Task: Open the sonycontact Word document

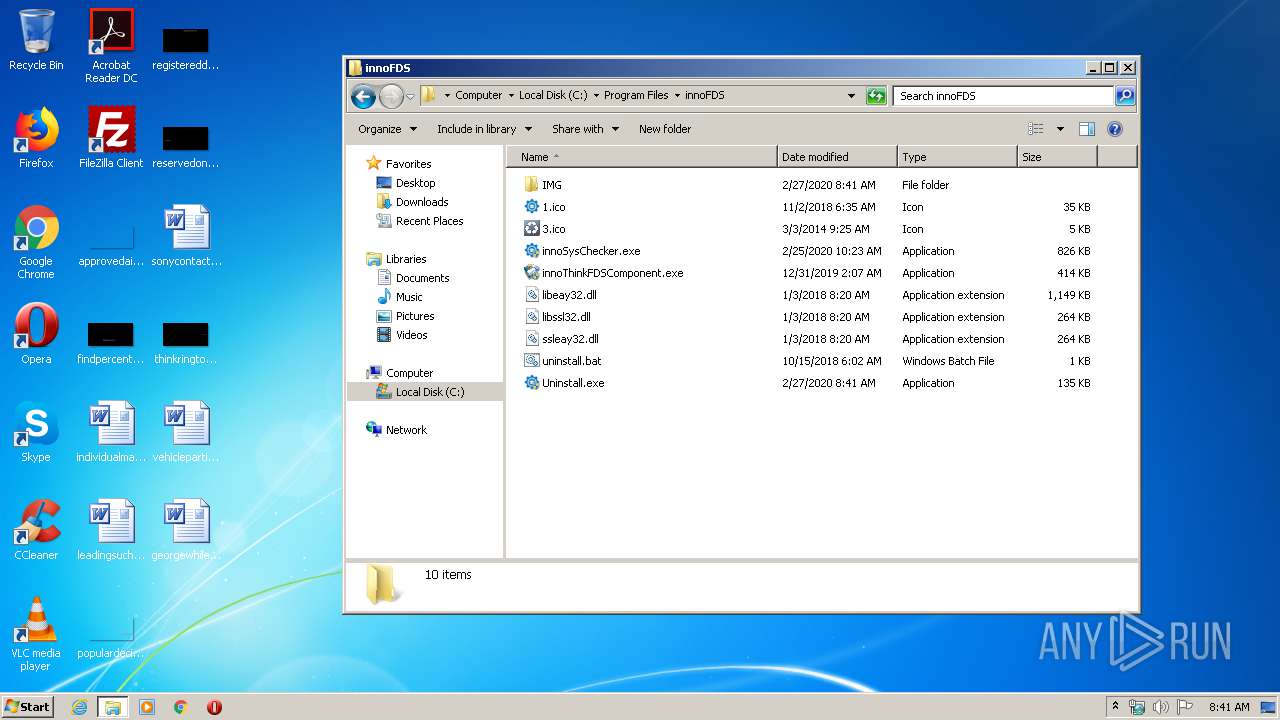Action: pyautogui.click(x=186, y=237)
